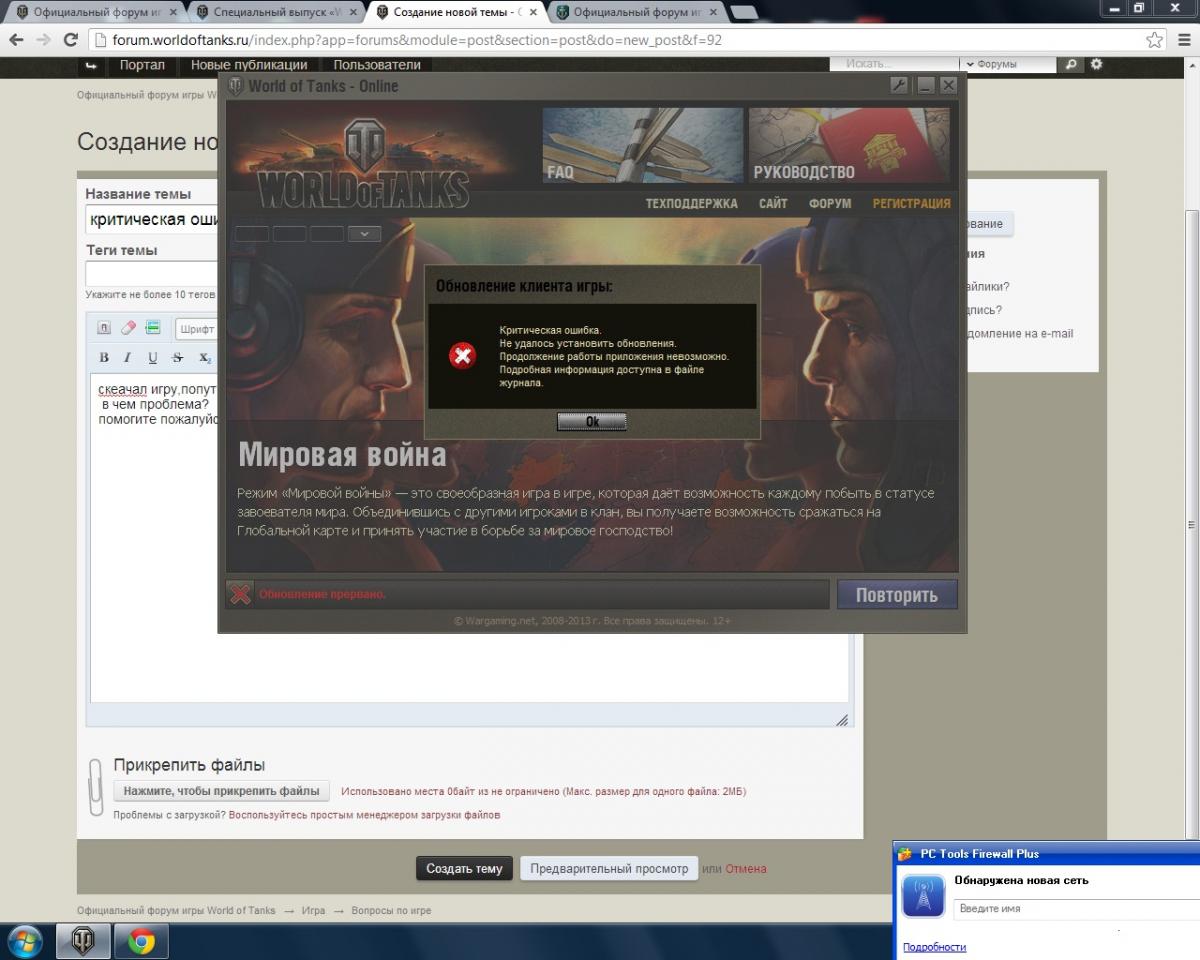Toggle underline formatting in forum editor
The height and width of the screenshot is (960, 1200).
click(x=153, y=357)
